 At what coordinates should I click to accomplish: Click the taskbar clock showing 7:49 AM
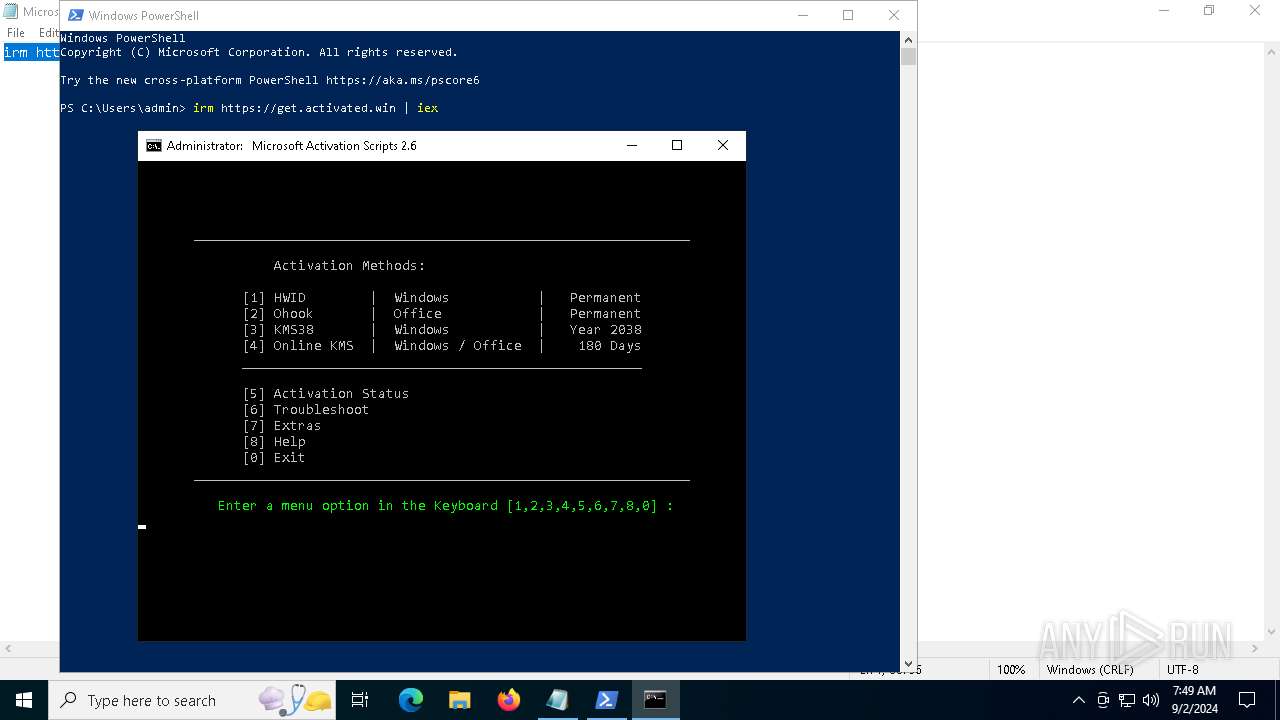(1194, 700)
